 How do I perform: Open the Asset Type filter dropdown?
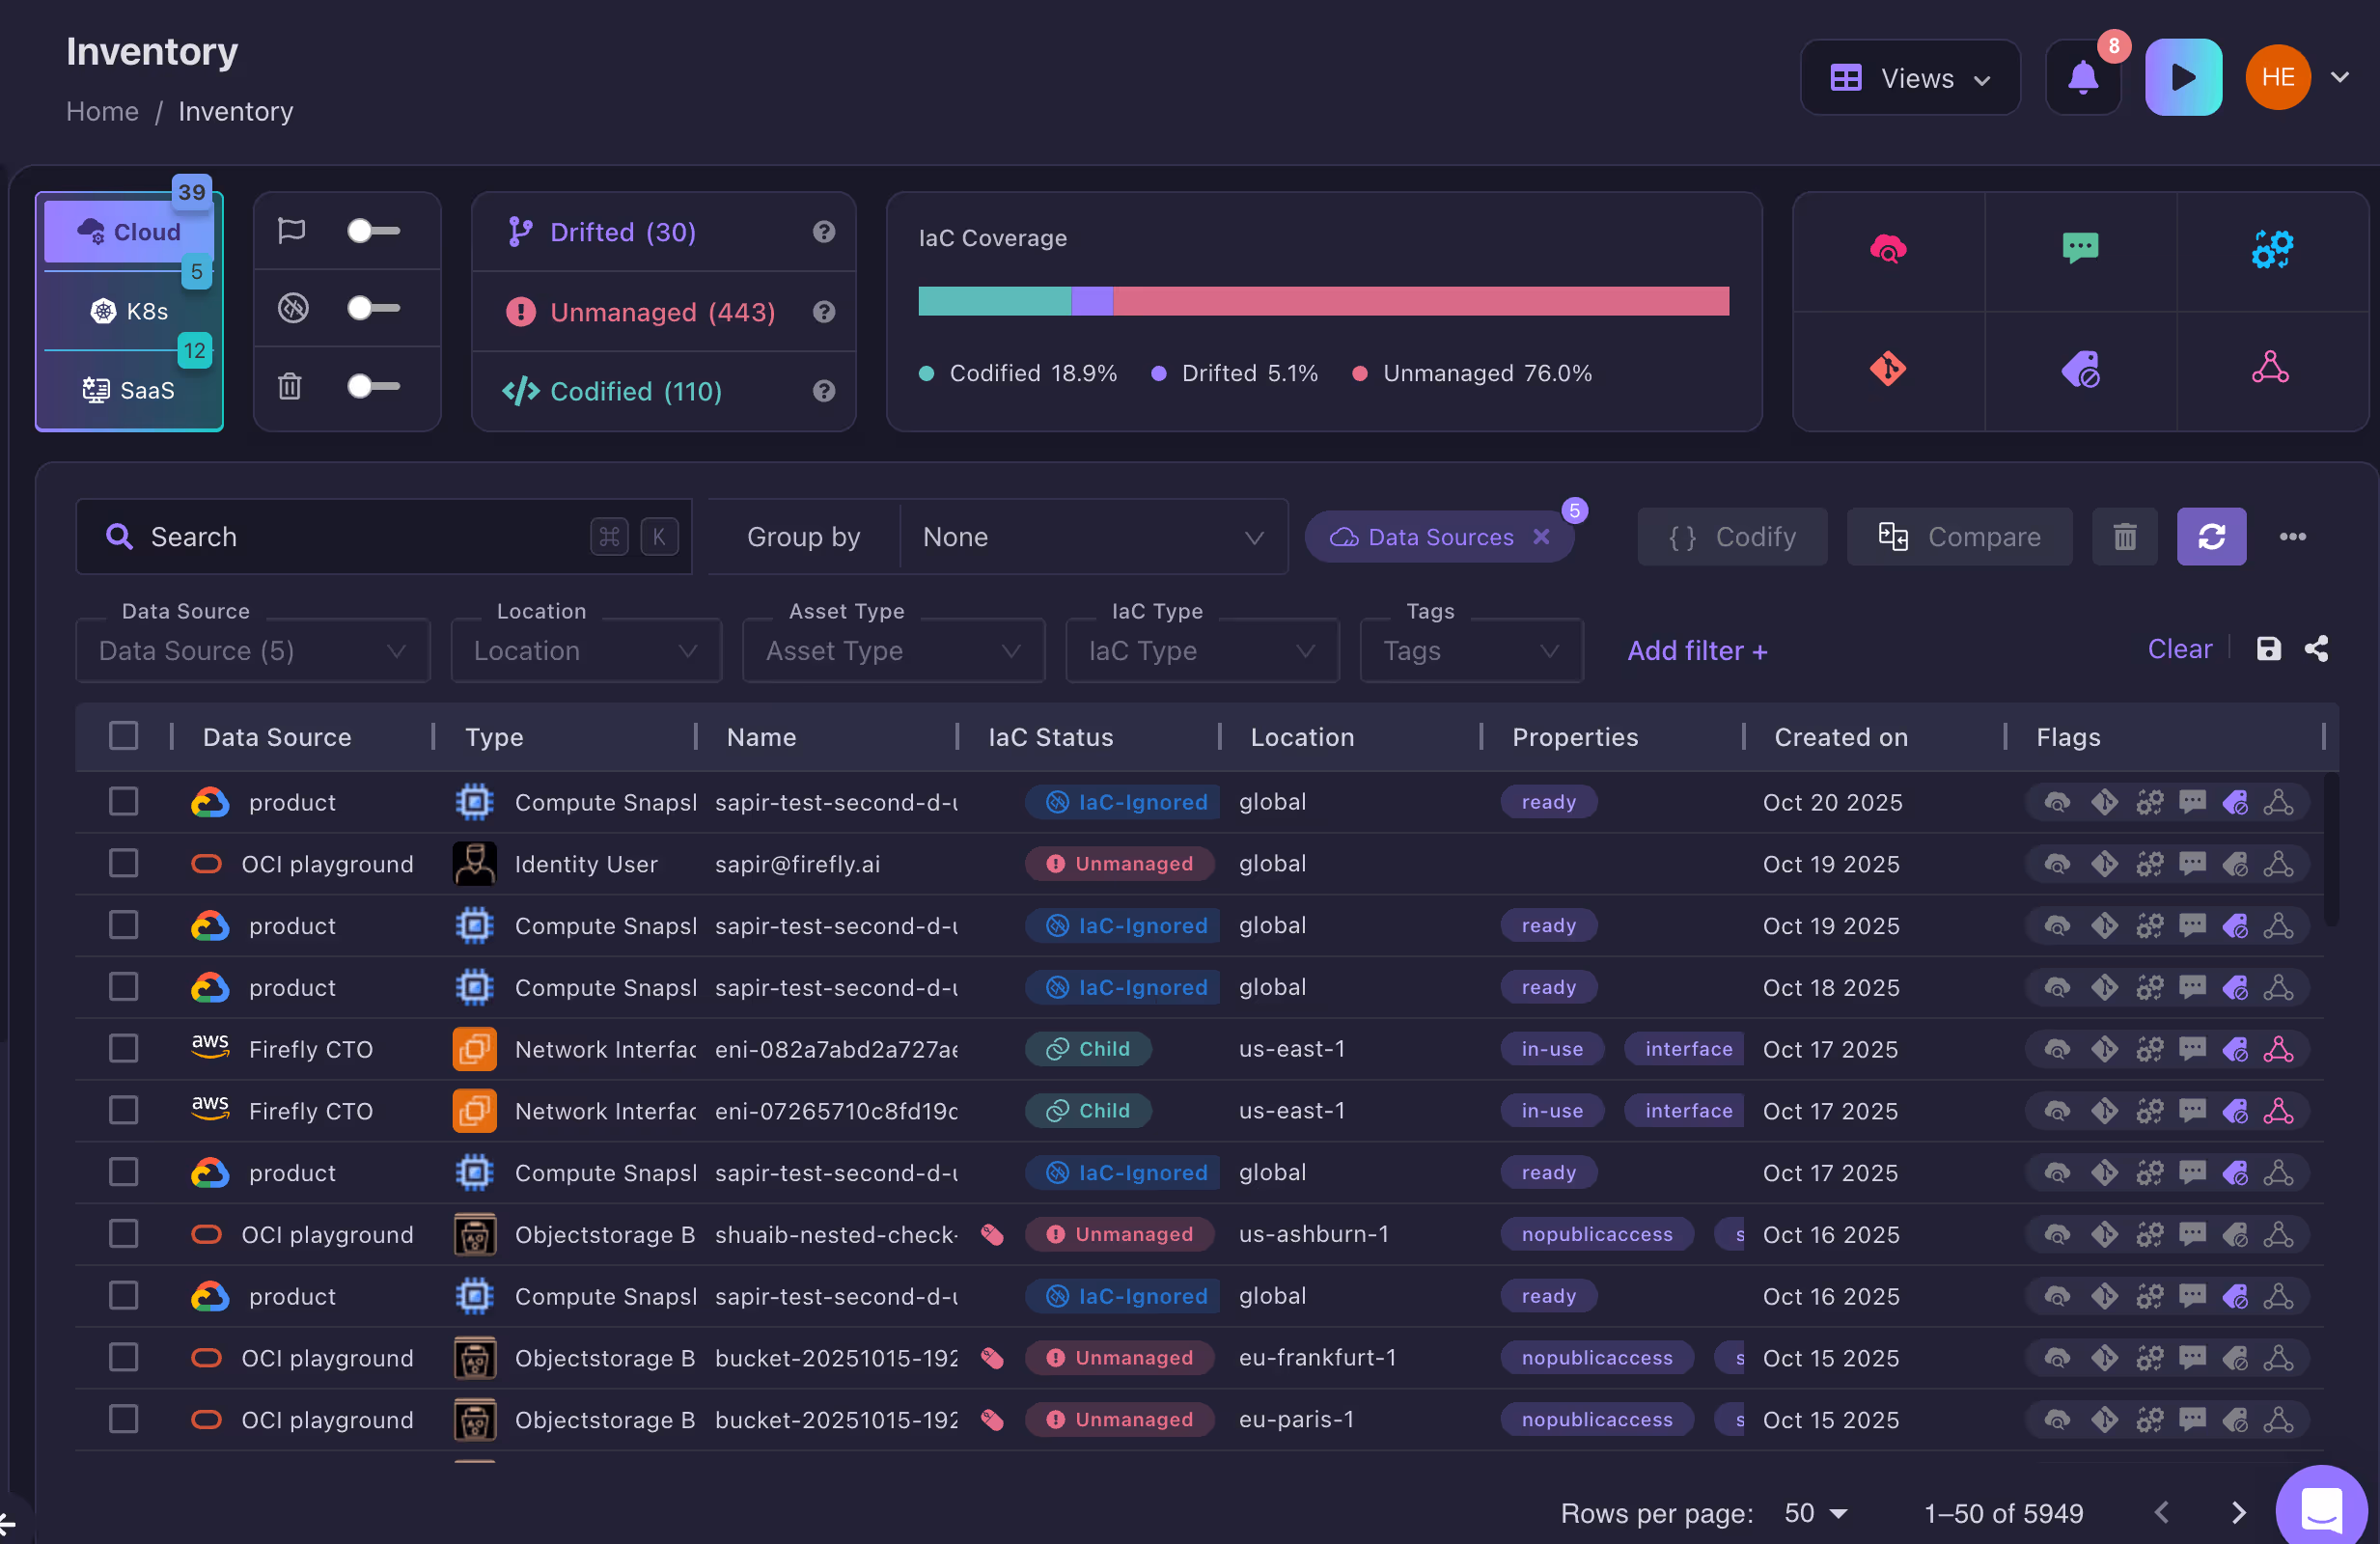[x=892, y=651]
